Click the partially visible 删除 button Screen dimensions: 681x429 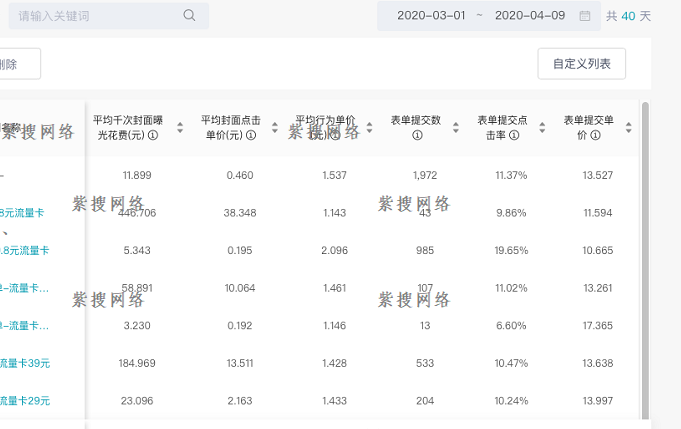(x=14, y=64)
